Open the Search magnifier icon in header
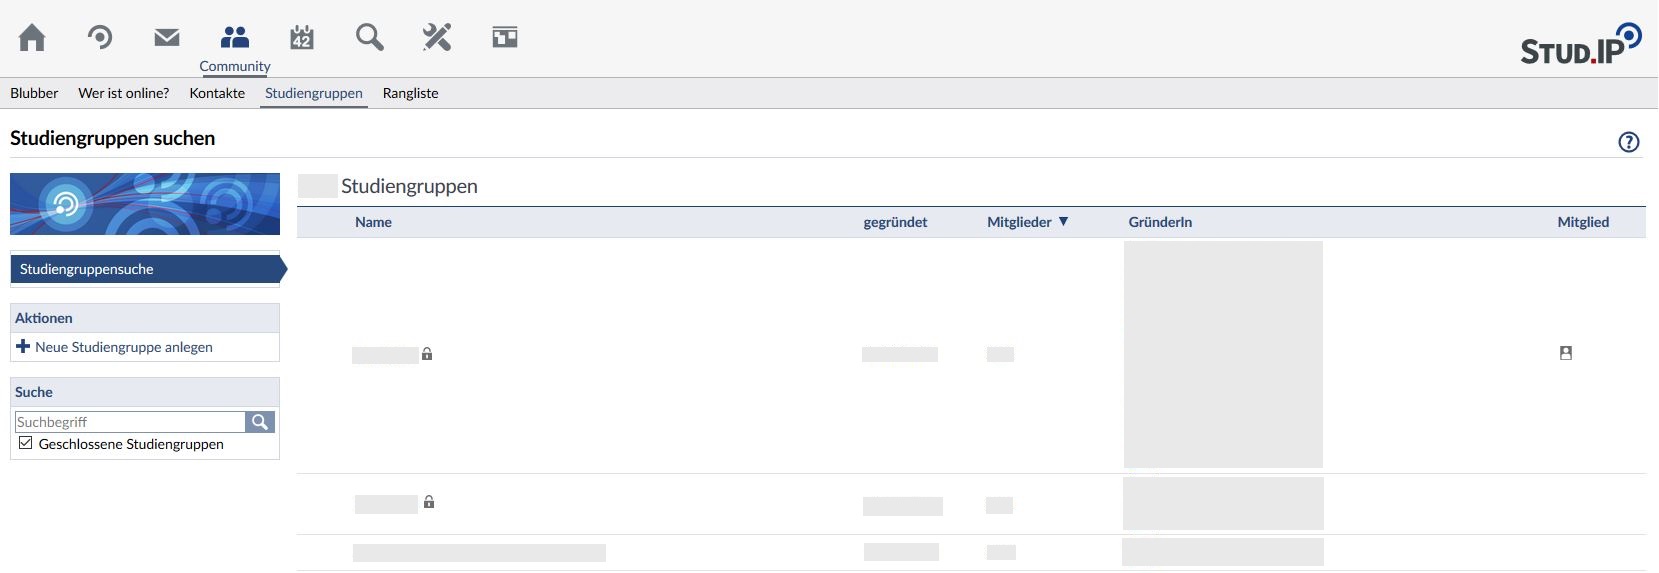This screenshot has height=573, width=1659. pos(369,38)
